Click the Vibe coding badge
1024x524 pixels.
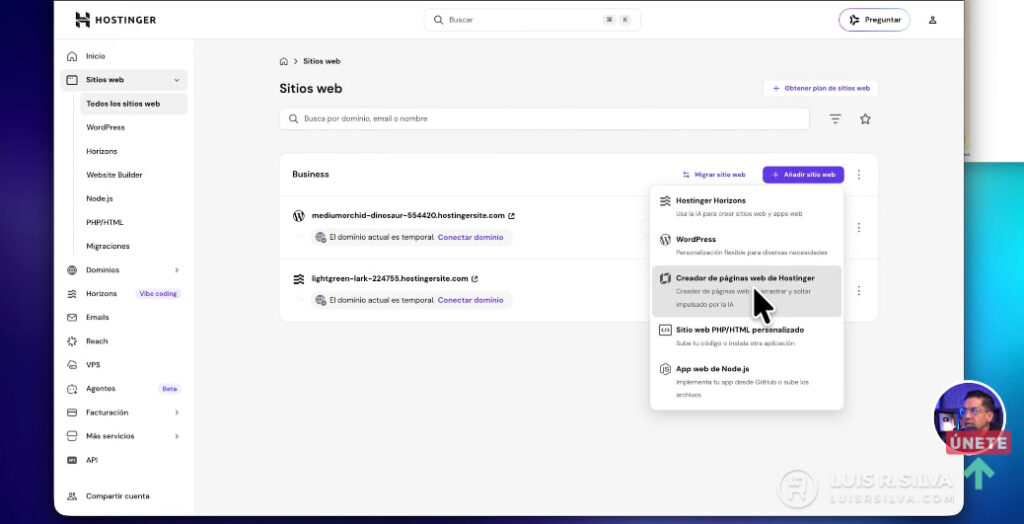tap(157, 293)
